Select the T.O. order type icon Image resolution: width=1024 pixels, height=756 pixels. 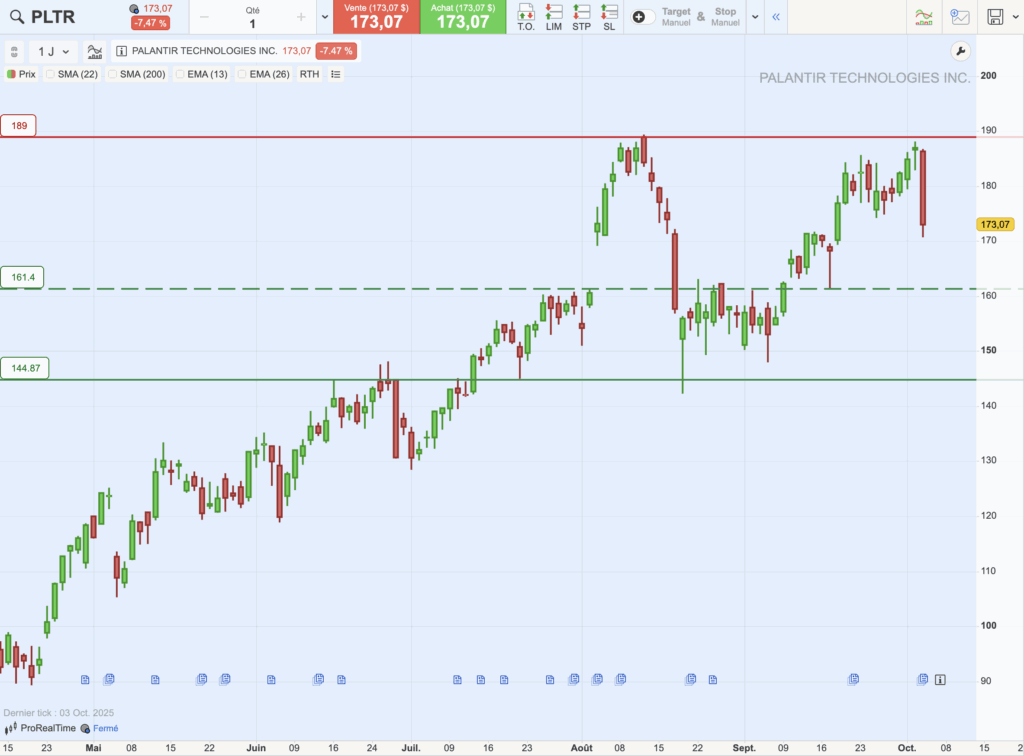tap(526, 17)
